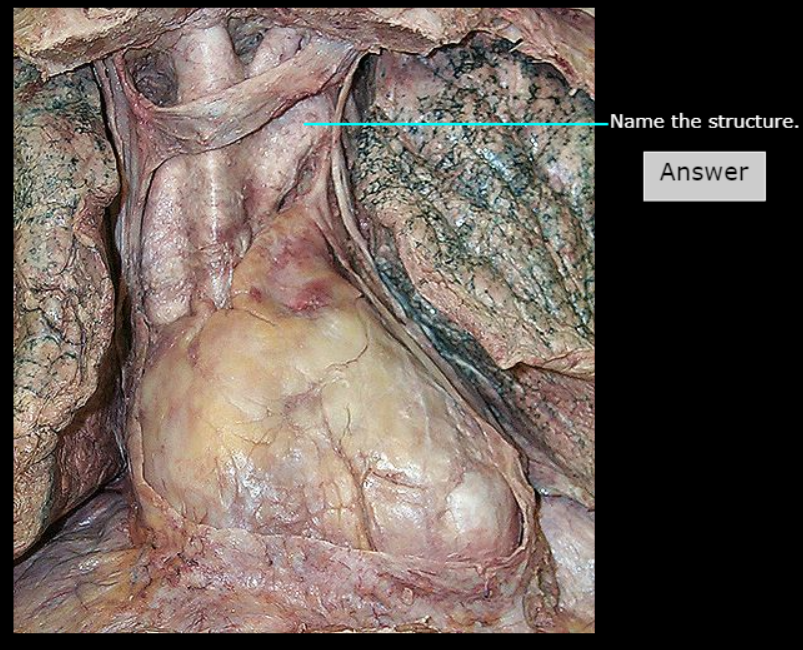Click the Answer button
The height and width of the screenshot is (650, 803).
click(x=704, y=176)
